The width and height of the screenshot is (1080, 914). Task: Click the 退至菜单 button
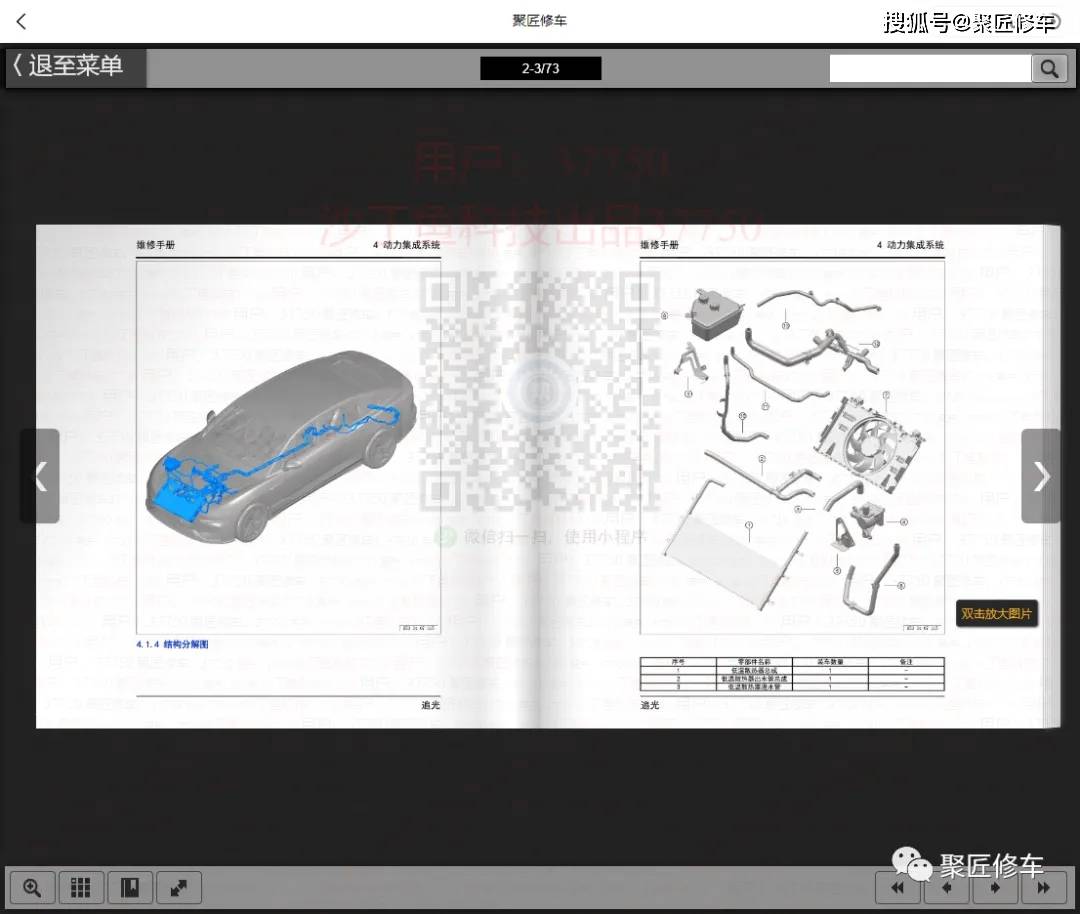(75, 66)
